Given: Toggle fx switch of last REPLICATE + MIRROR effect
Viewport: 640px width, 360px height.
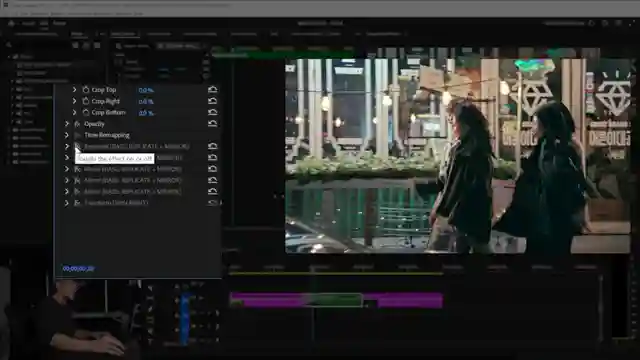Looking at the screenshot, I should coord(77,191).
